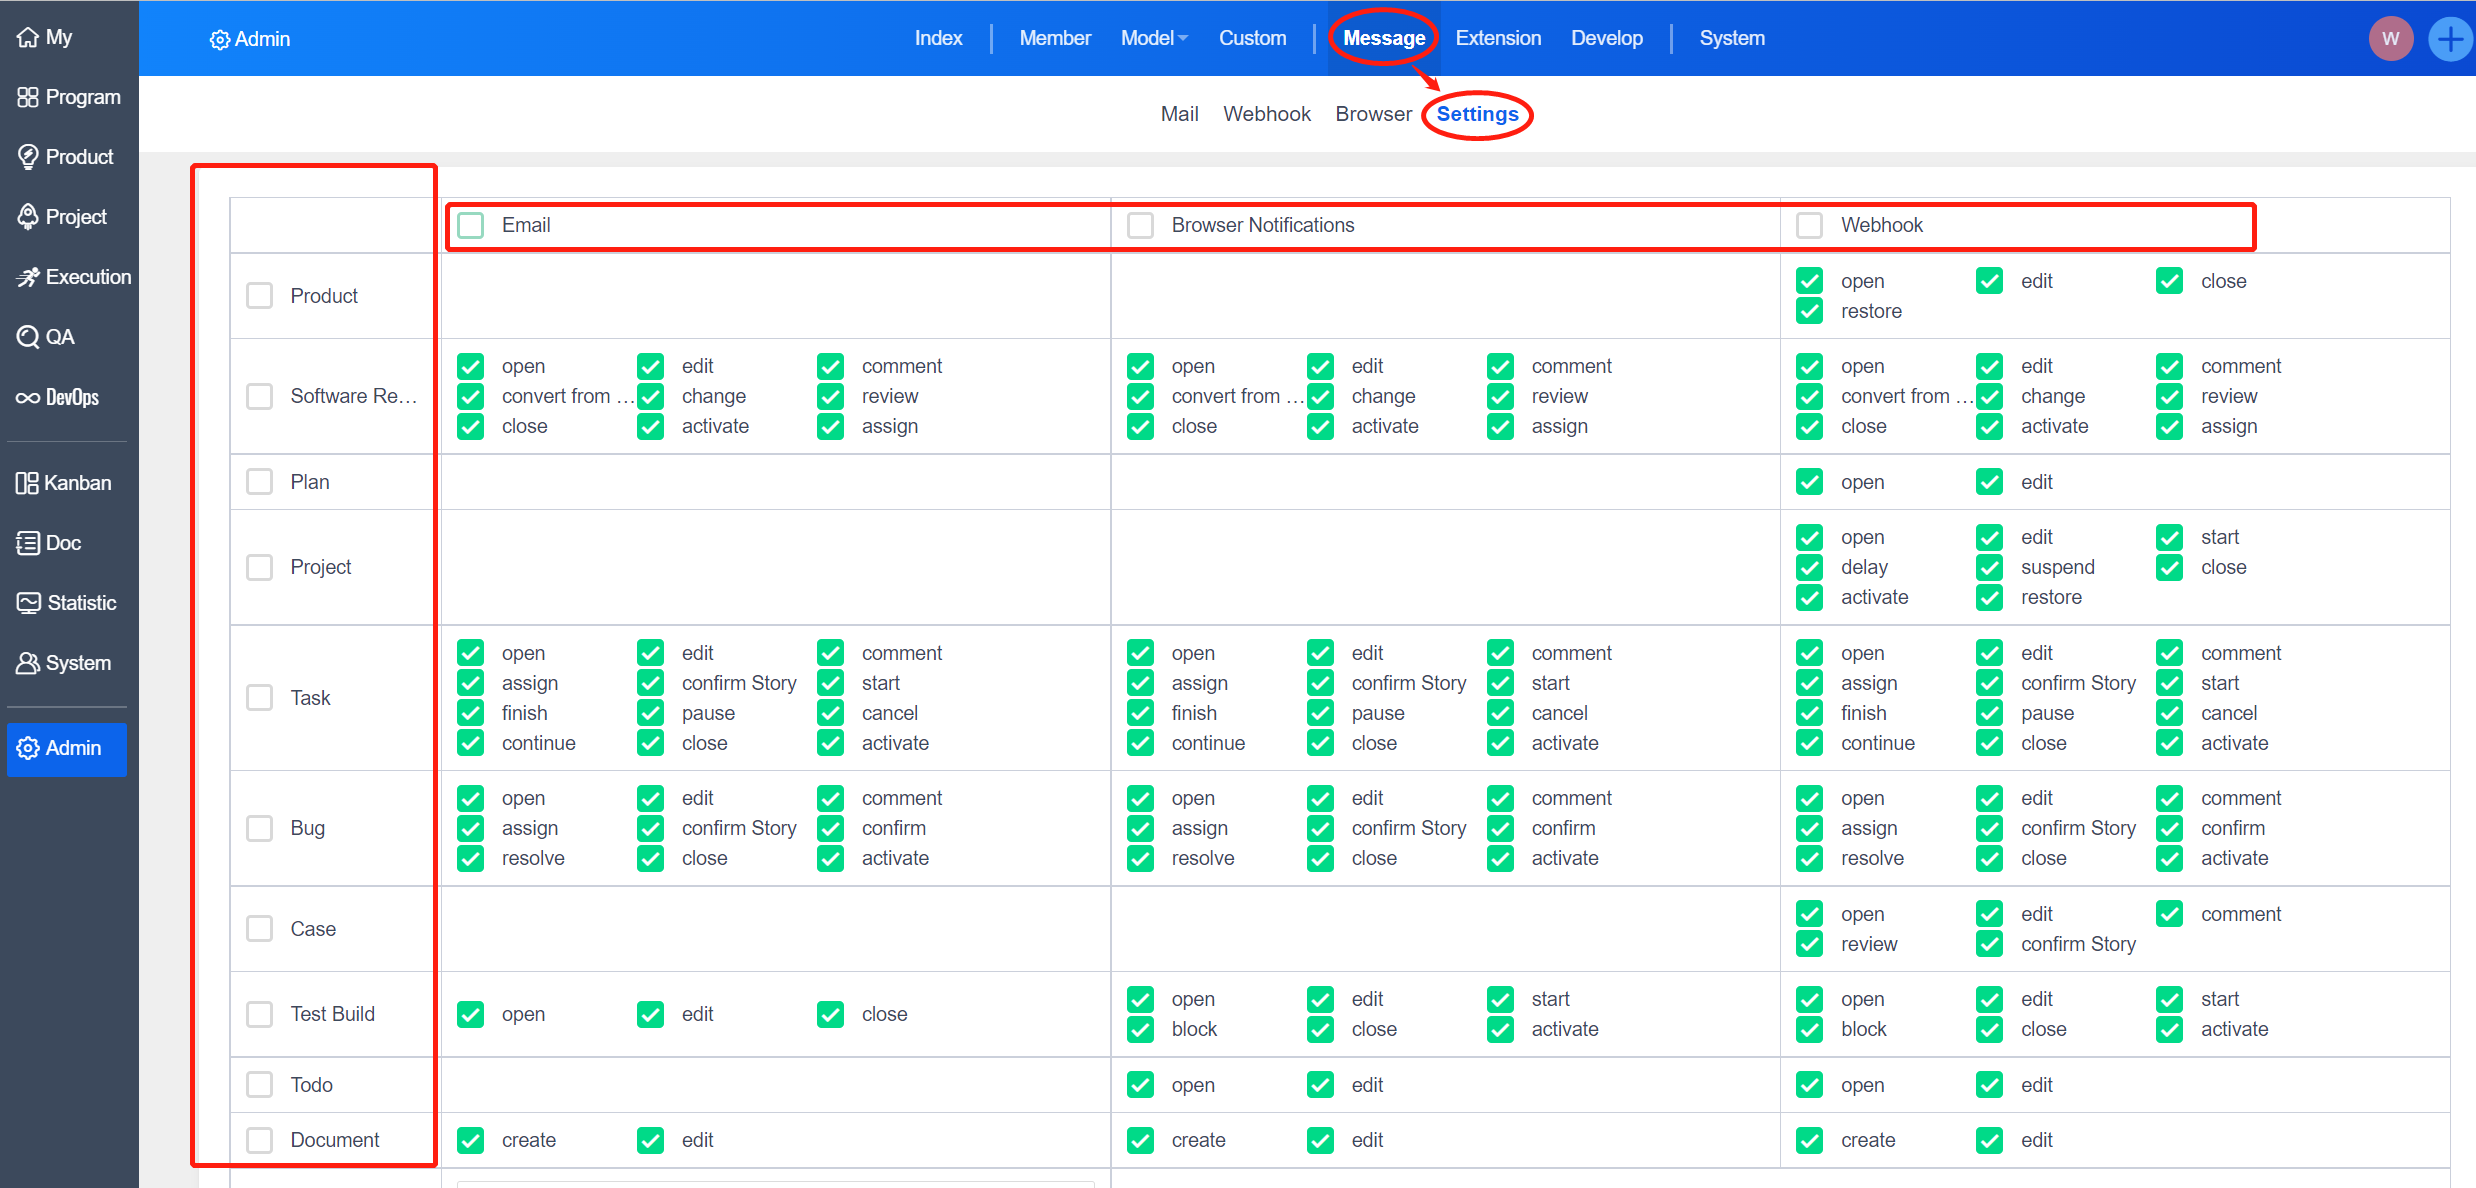The height and width of the screenshot is (1188, 2476).
Task: Open Kanban board sidebar icon
Action: (27, 483)
